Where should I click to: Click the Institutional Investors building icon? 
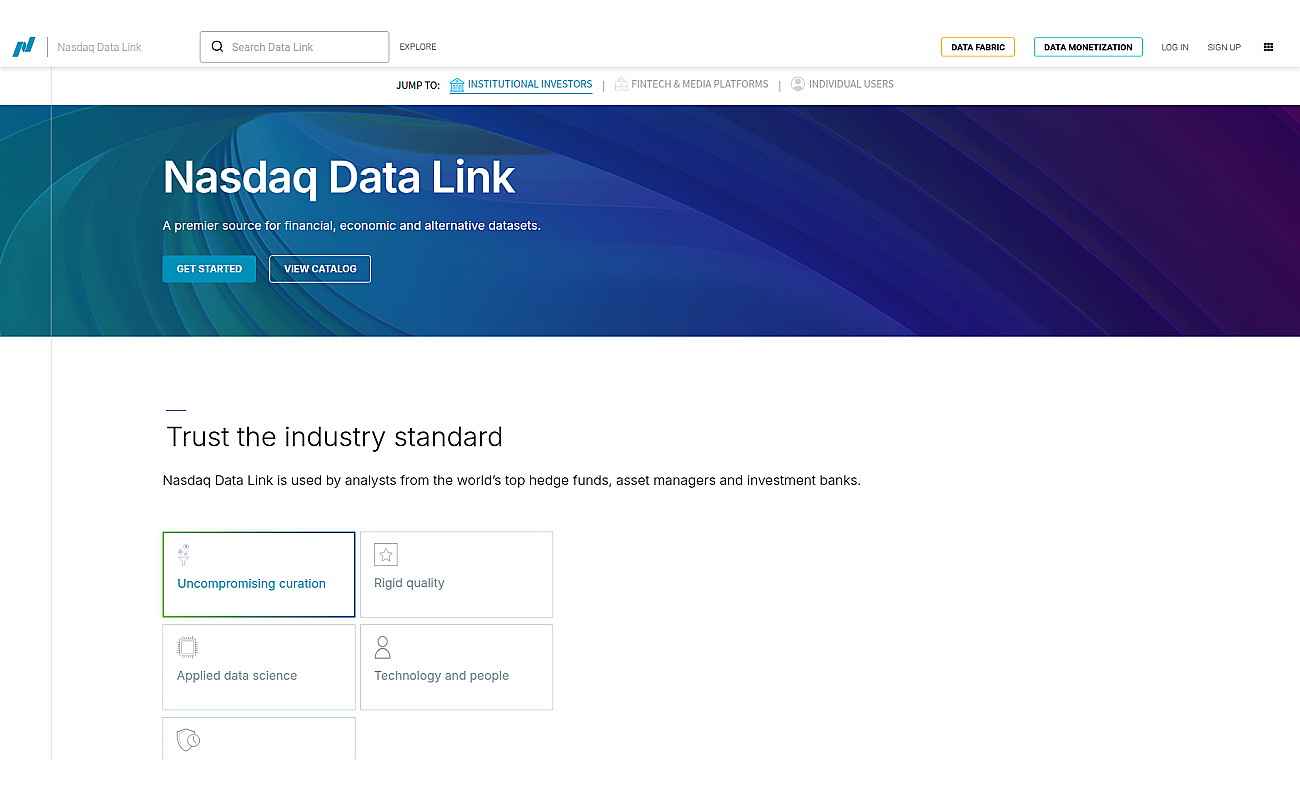pos(457,84)
